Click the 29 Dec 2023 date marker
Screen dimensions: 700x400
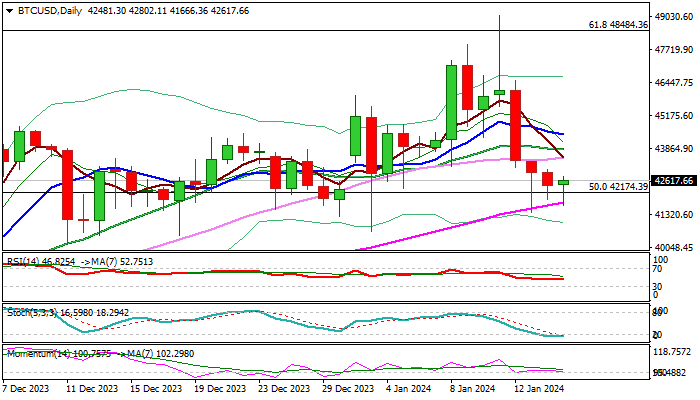coord(348,389)
